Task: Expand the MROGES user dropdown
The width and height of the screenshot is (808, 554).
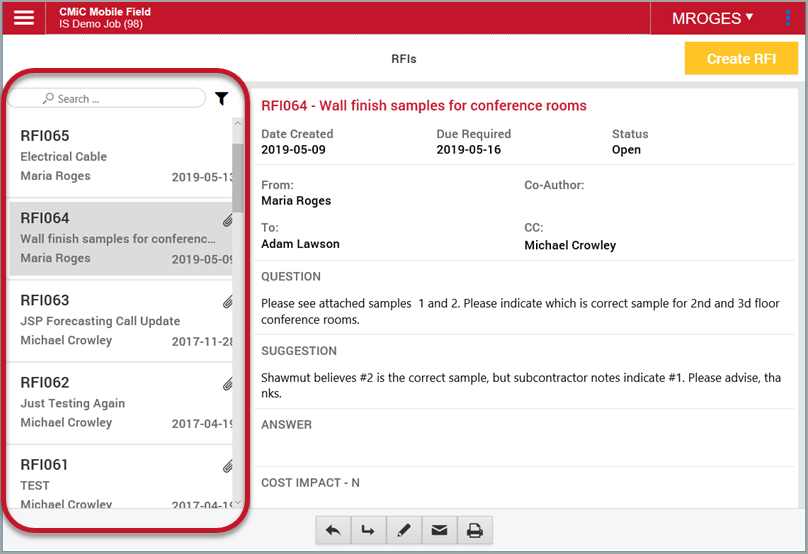Action: click(712, 18)
